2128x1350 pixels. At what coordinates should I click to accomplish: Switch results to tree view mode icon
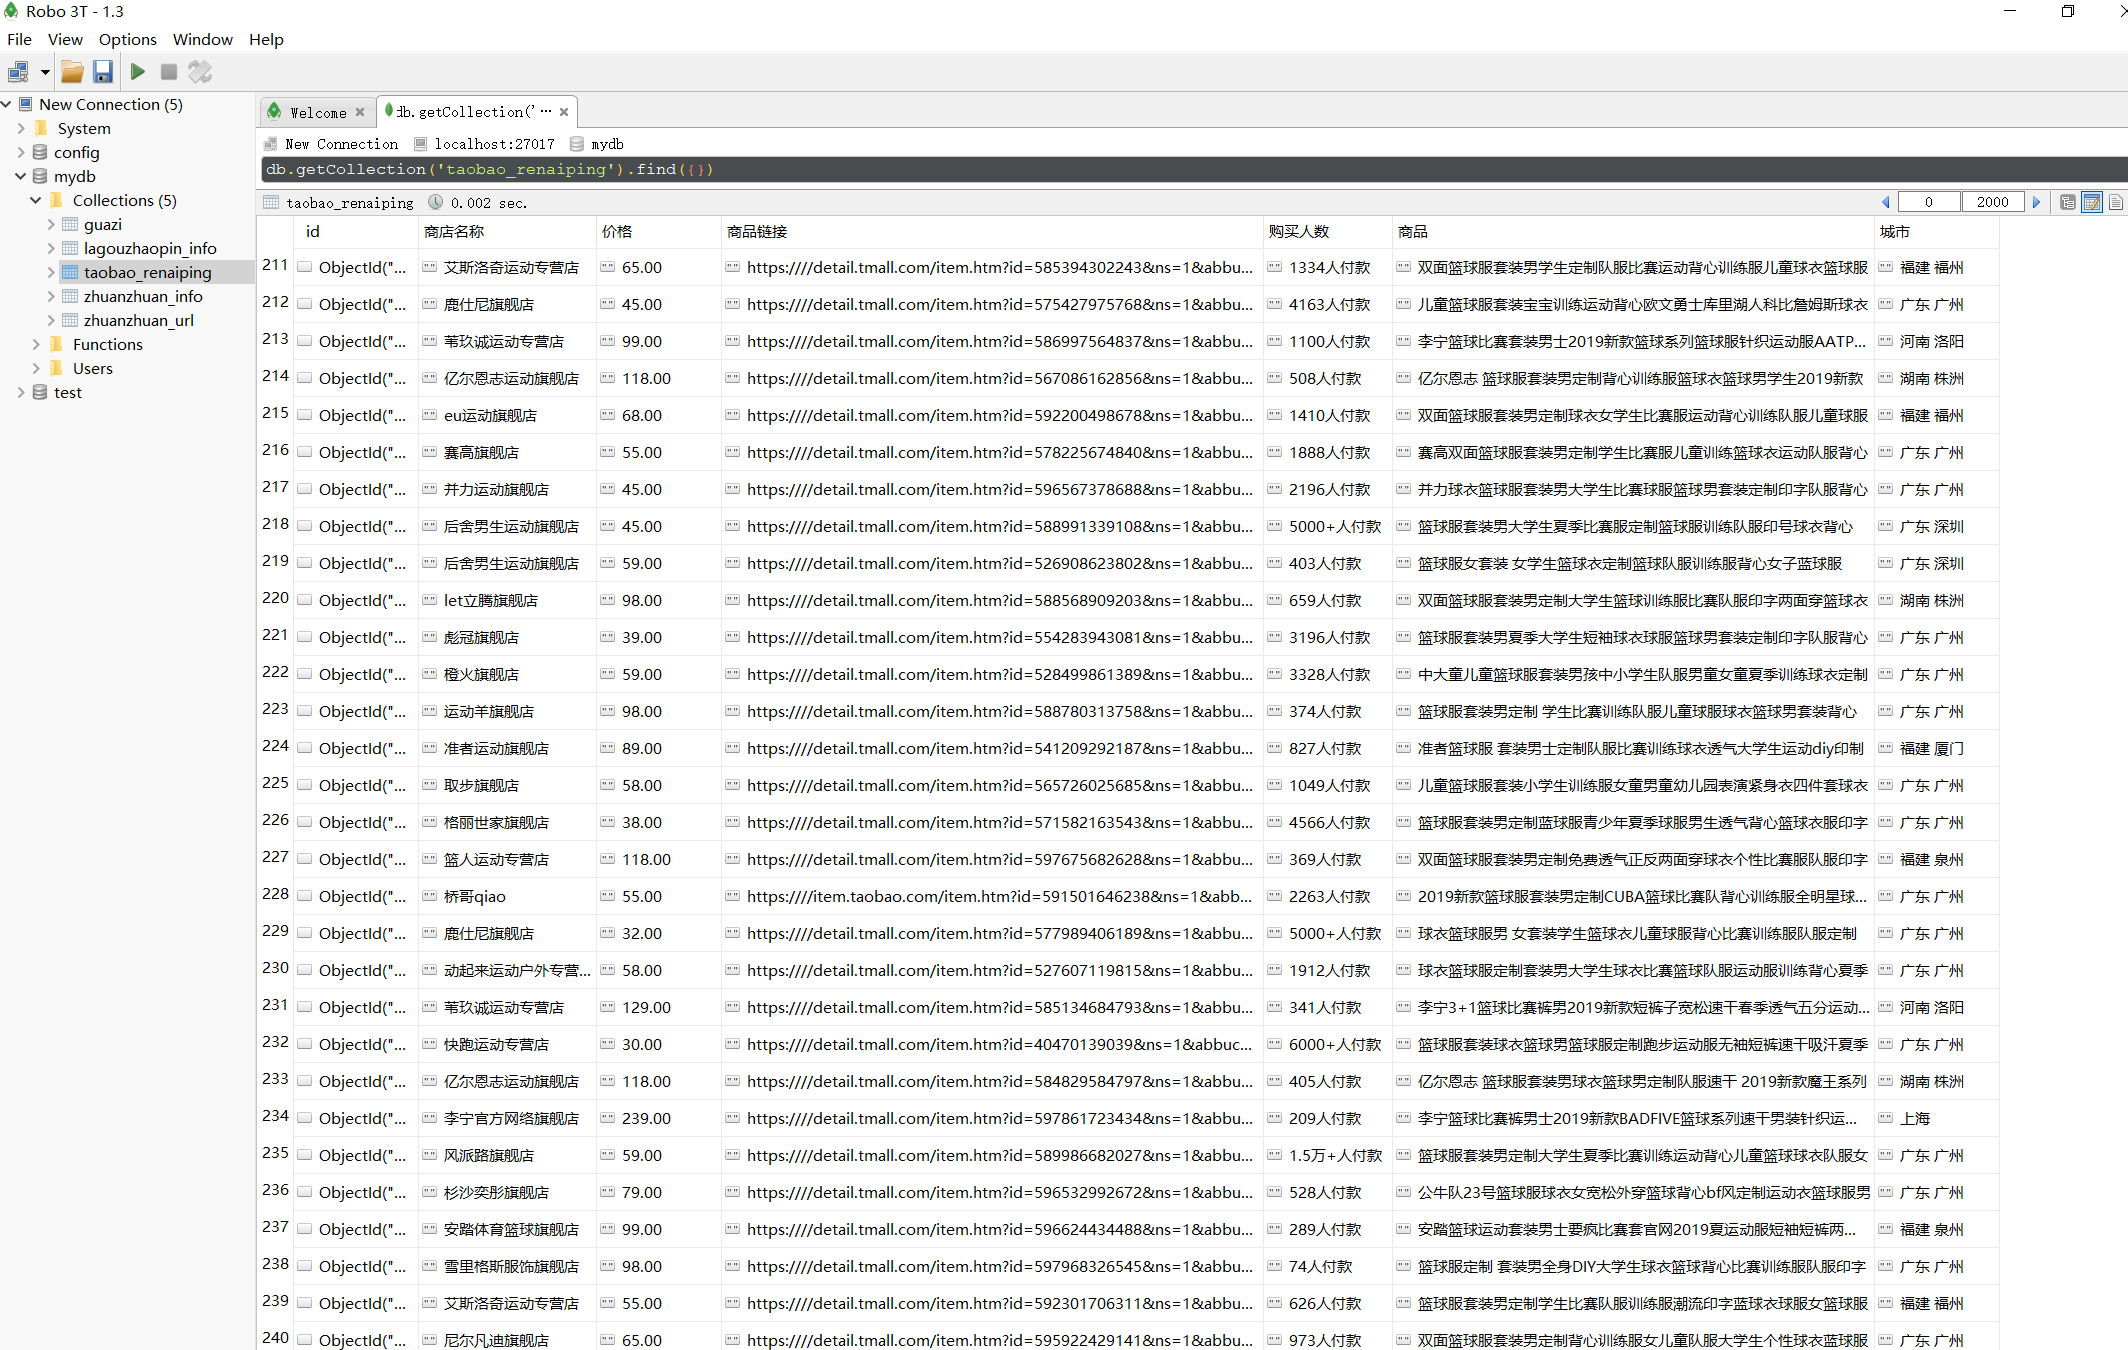tap(2068, 202)
